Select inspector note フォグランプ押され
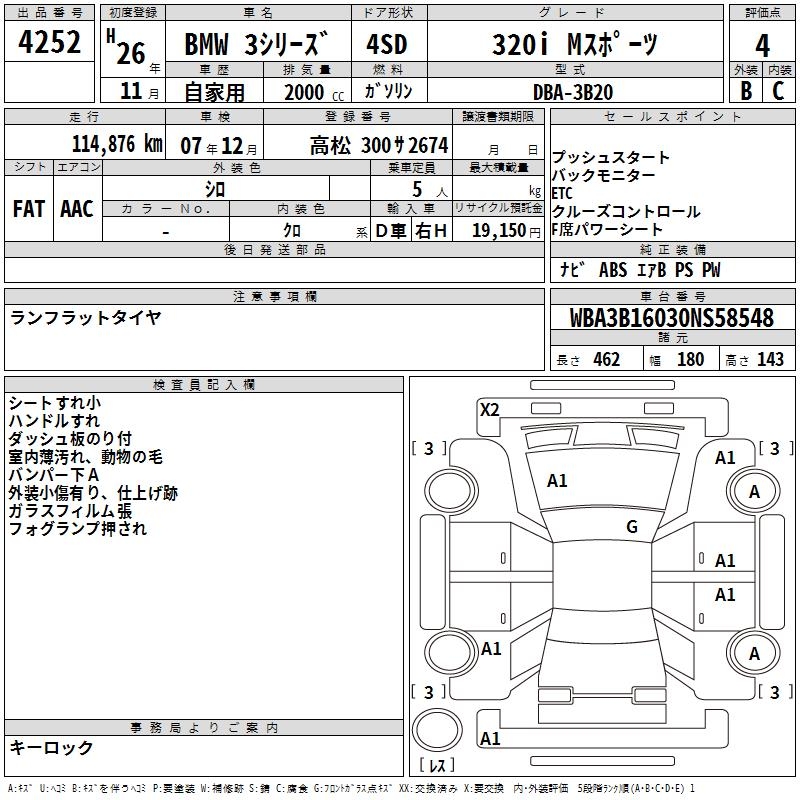 click(78, 528)
